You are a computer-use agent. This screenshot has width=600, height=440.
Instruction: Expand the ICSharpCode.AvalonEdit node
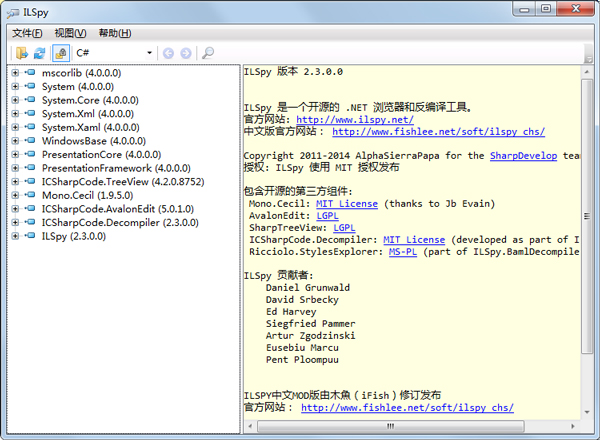tap(15, 209)
